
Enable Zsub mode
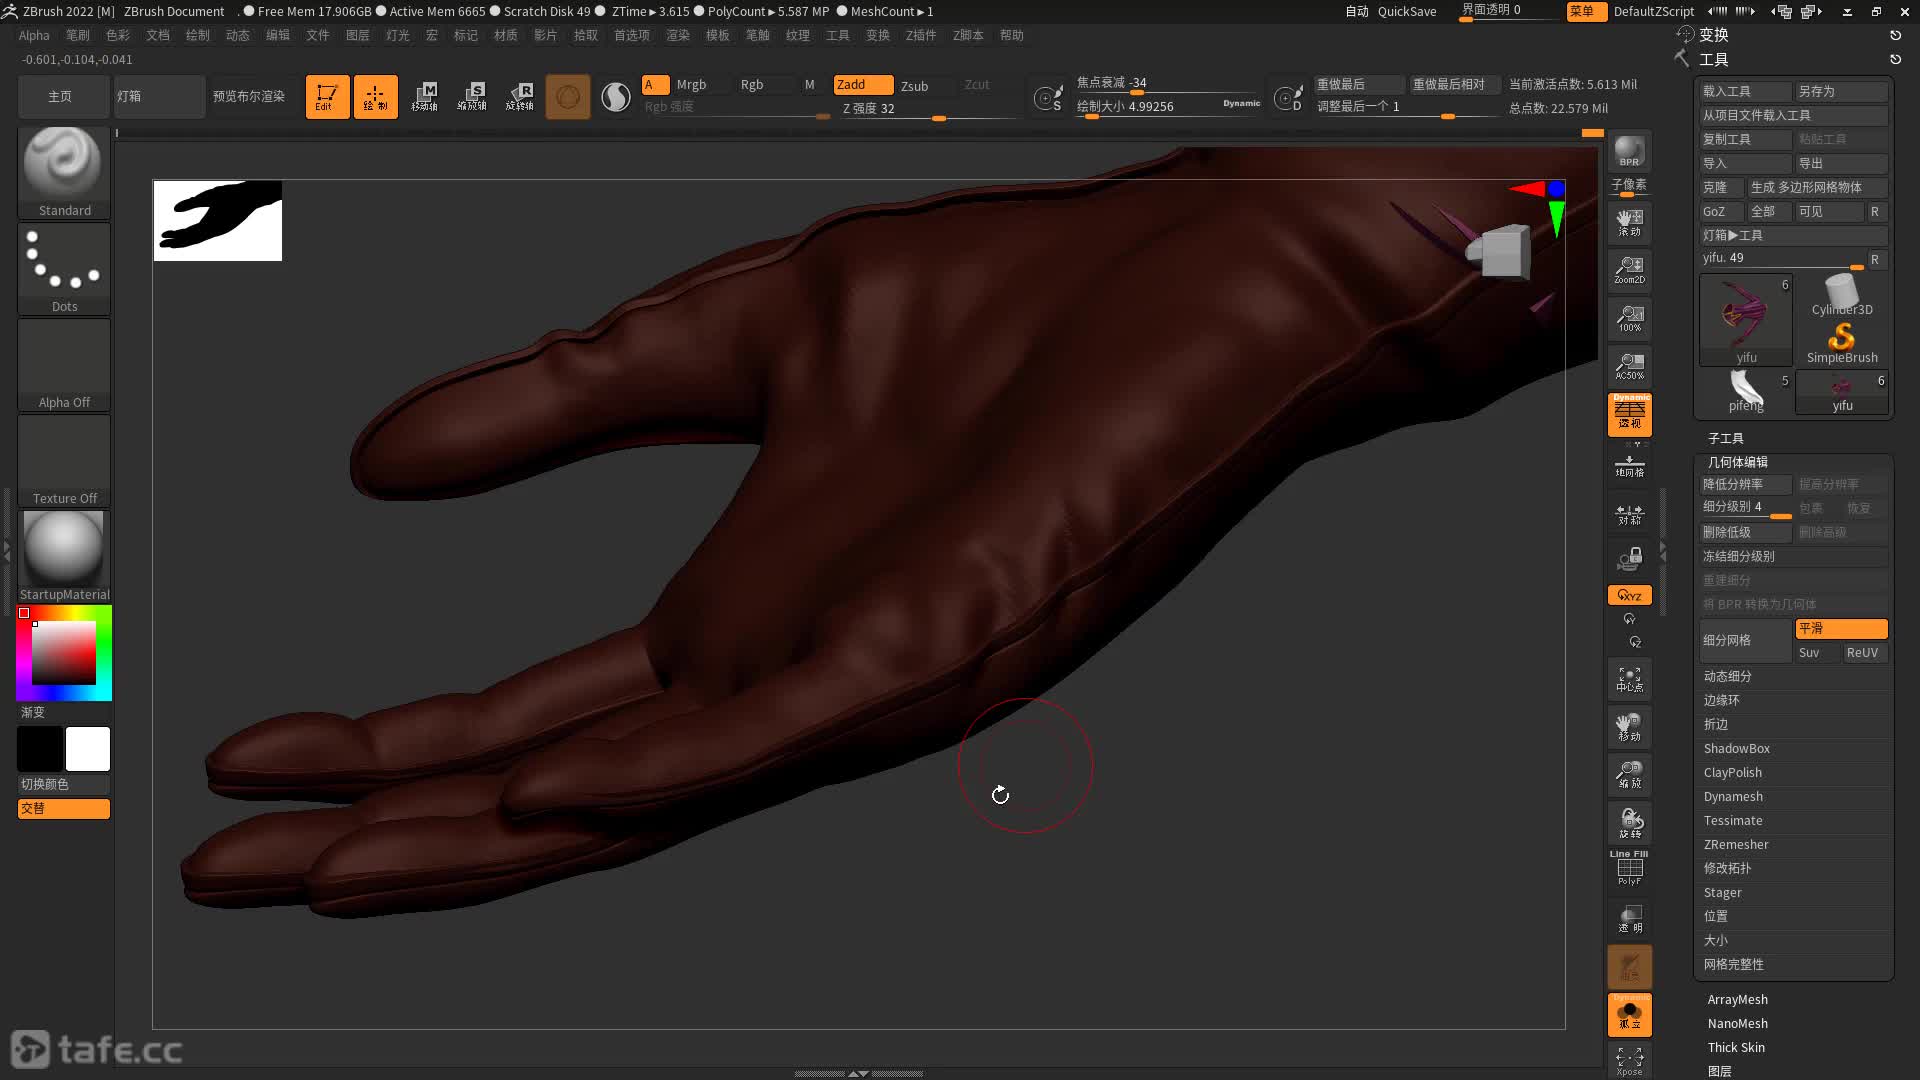(914, 85)
